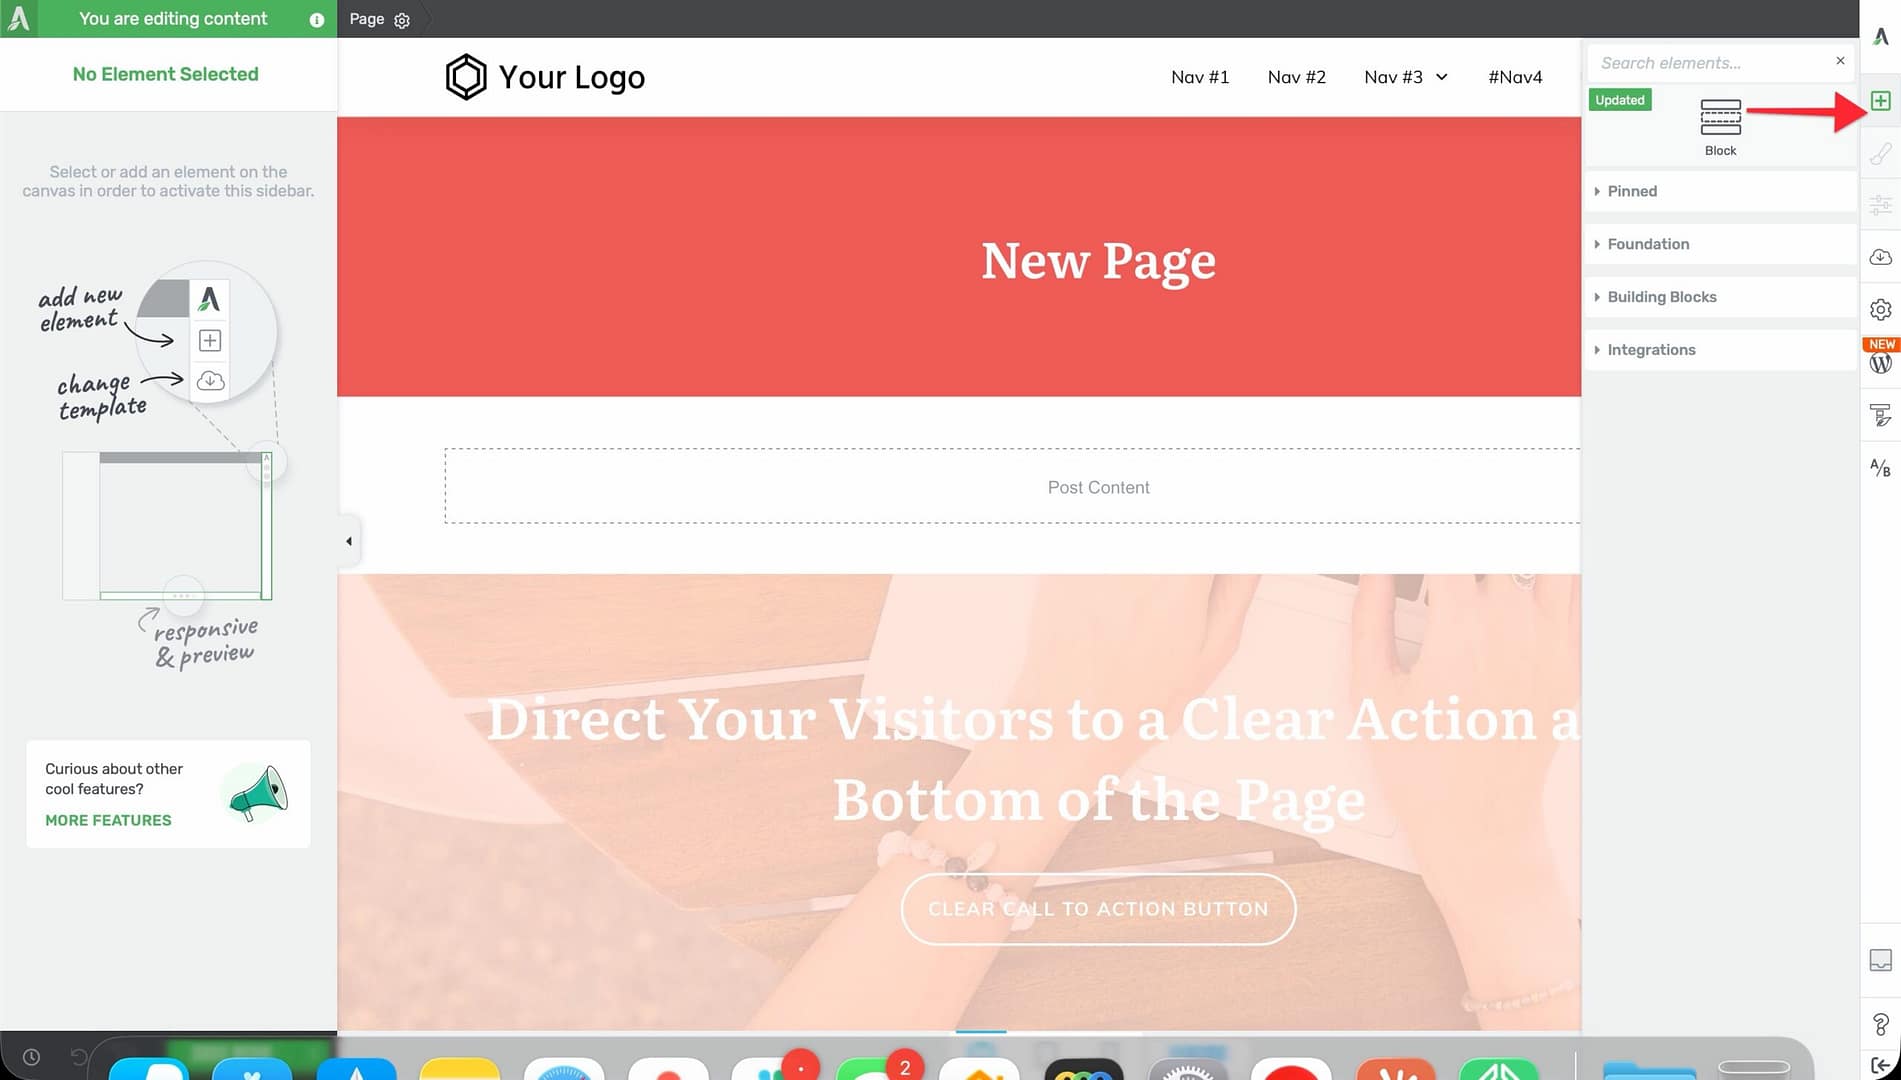Expand the Pinned elements section
Screen dimensions: 1901x1080
[x=1720, y=191]
